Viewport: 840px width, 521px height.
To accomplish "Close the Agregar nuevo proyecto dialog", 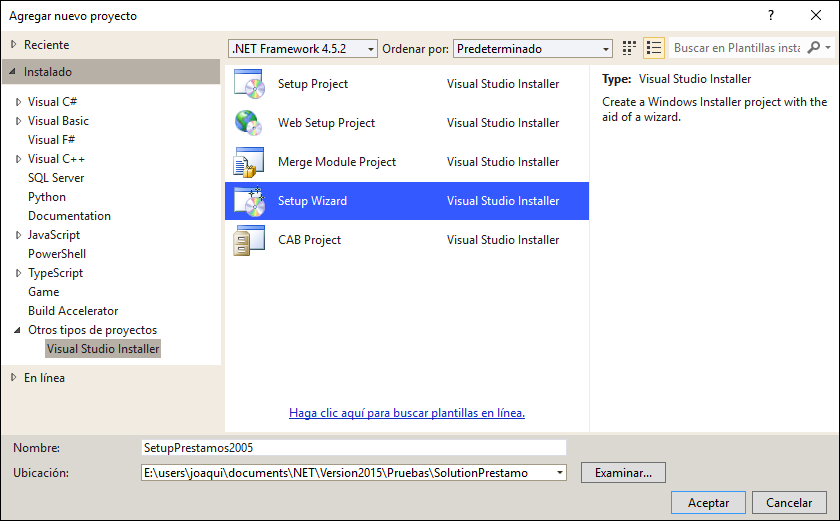I will (815, 16).
